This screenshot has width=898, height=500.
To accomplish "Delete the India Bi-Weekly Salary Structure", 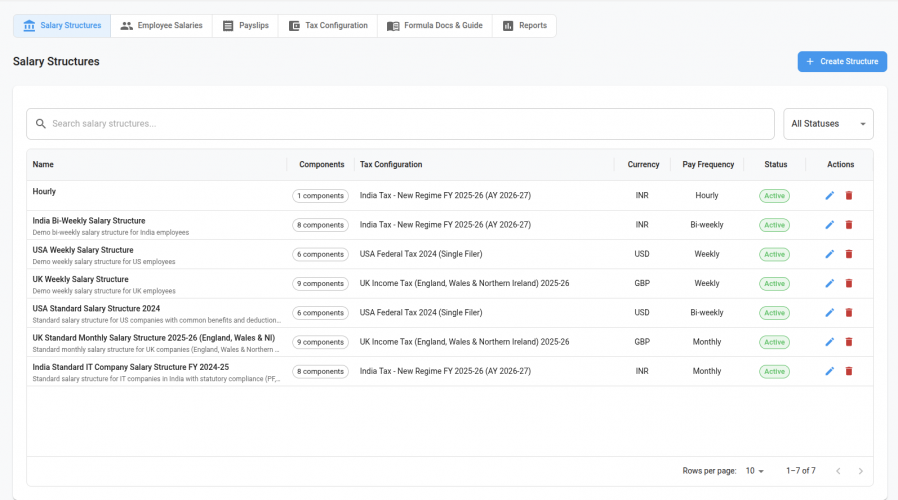I will click(849, 225).
